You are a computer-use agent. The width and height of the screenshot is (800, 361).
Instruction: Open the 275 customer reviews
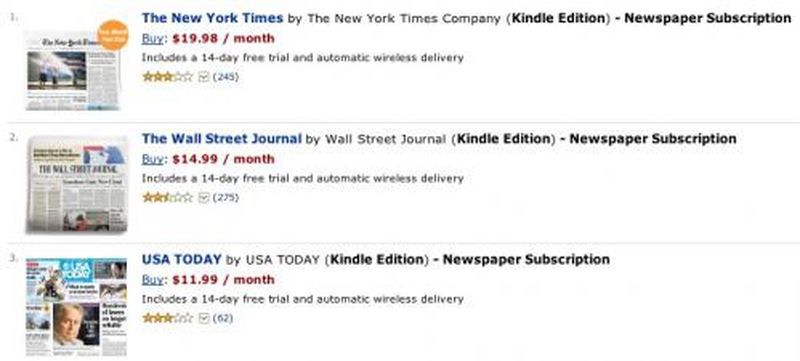pos(226,197)
